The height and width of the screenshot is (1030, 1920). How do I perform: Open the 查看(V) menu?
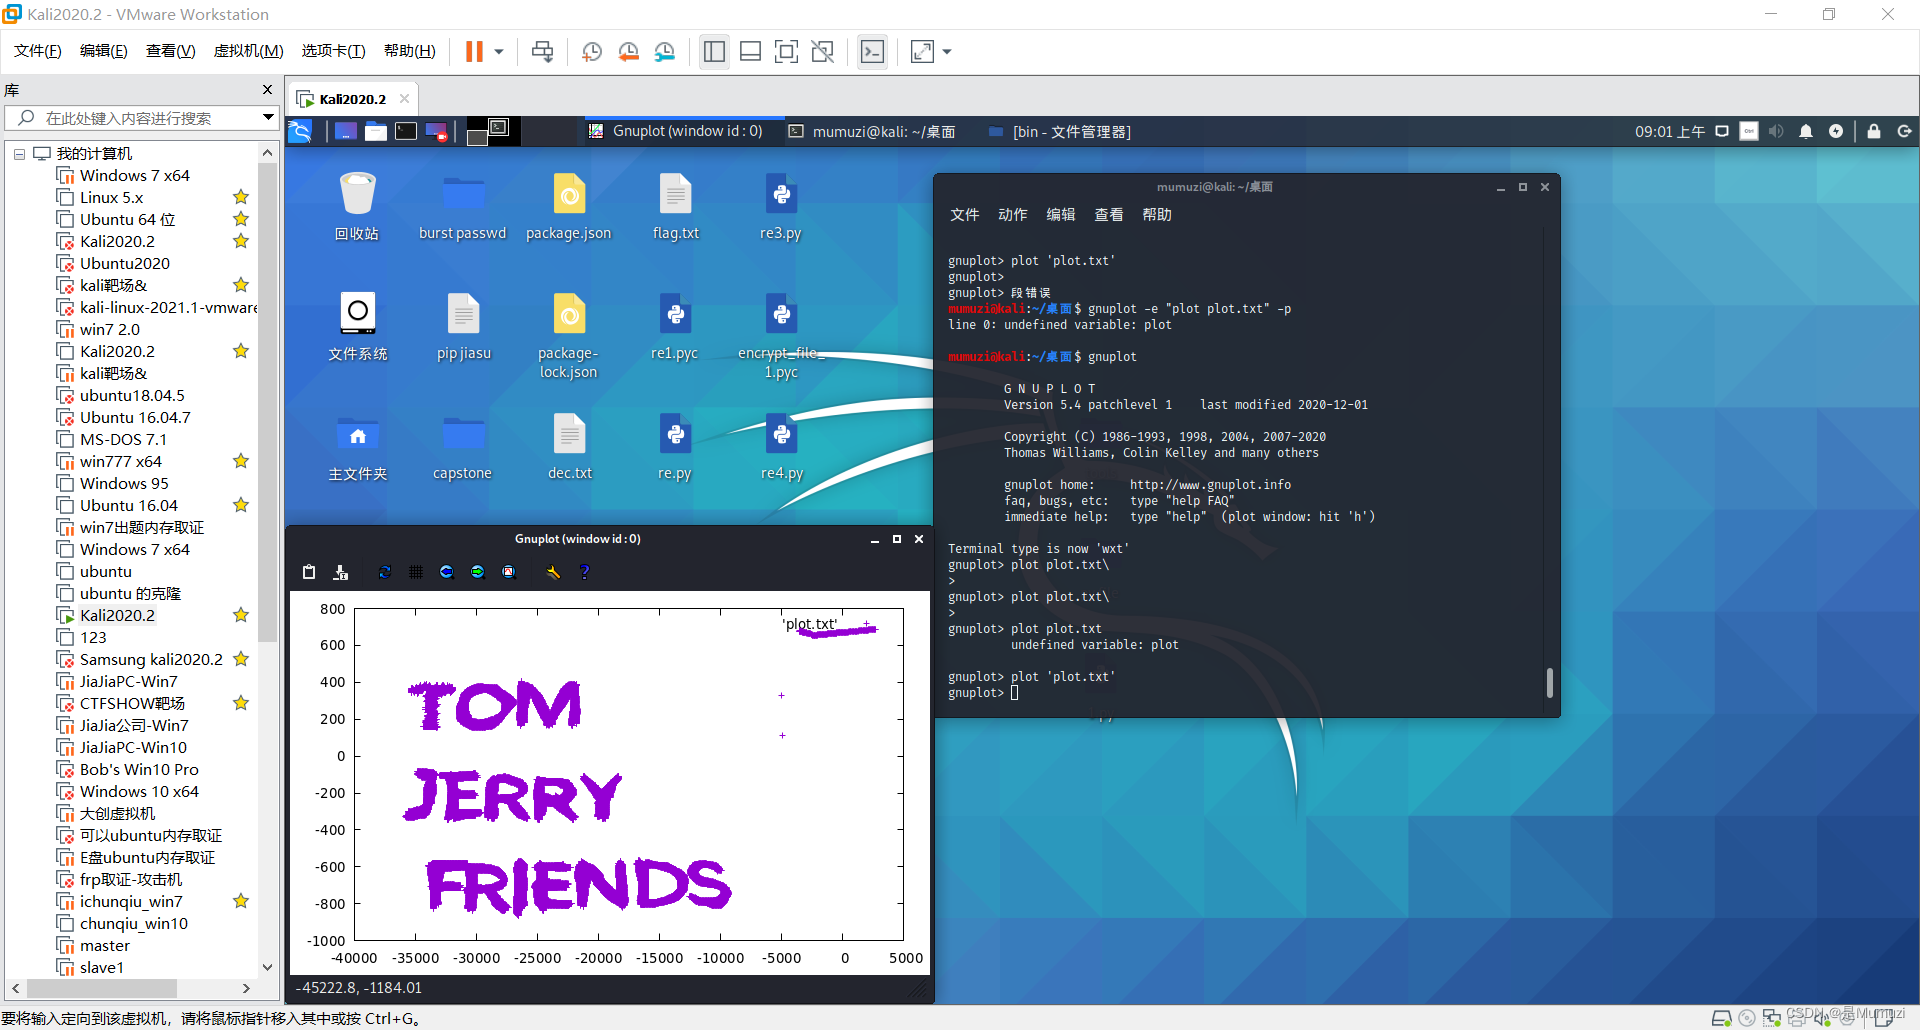coord(171,51)
